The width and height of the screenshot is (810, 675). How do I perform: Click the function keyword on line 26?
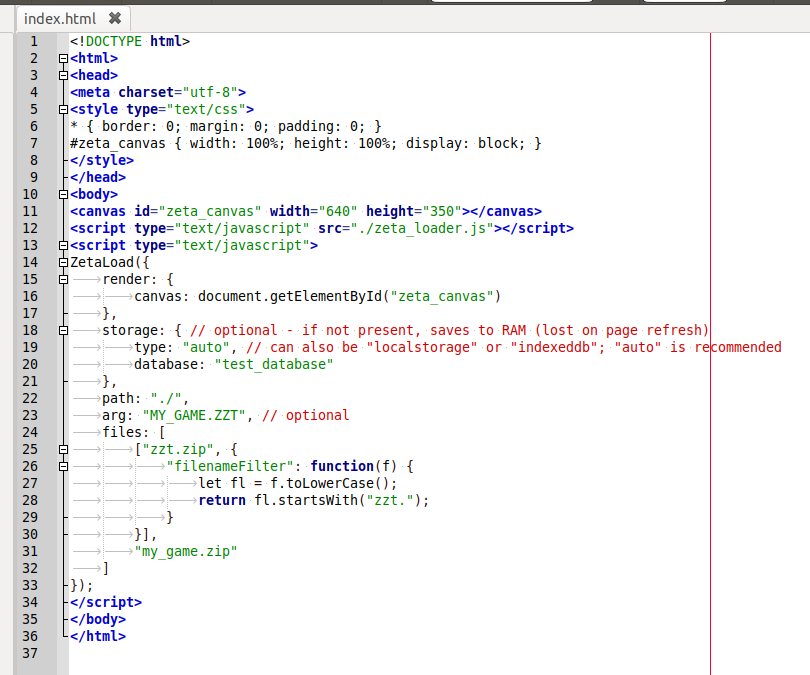tap(342, 466)
